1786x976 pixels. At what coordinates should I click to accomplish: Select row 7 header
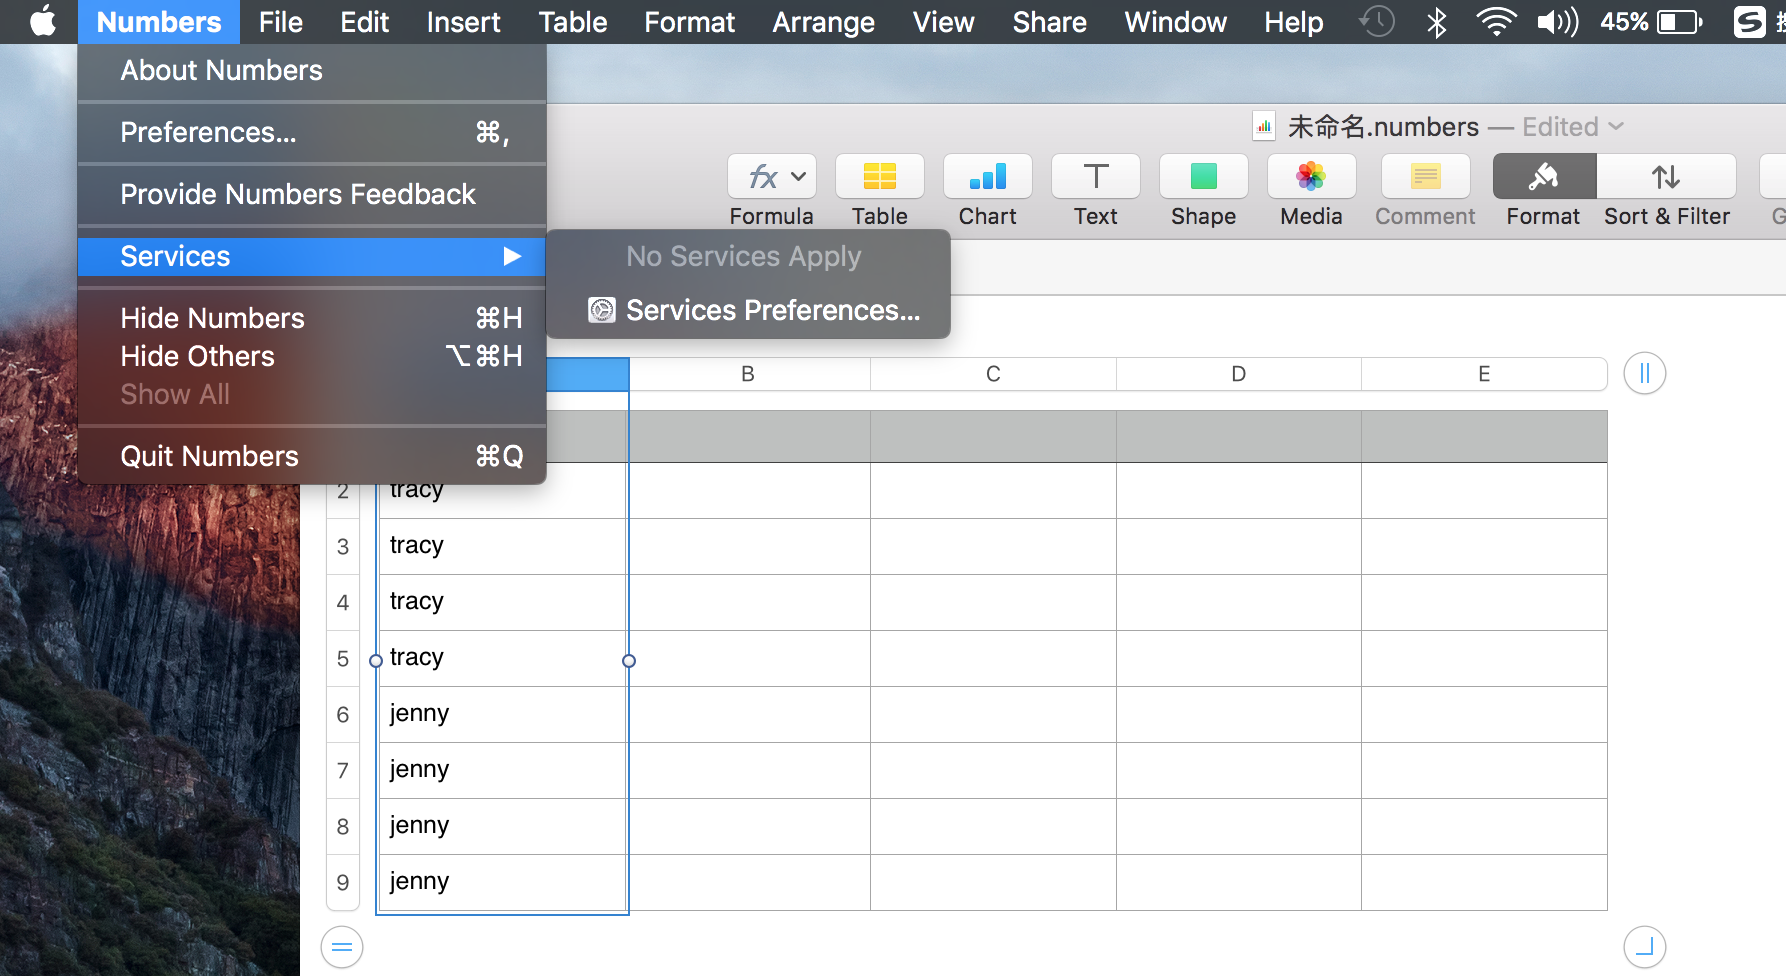click(x=343, y=770)
